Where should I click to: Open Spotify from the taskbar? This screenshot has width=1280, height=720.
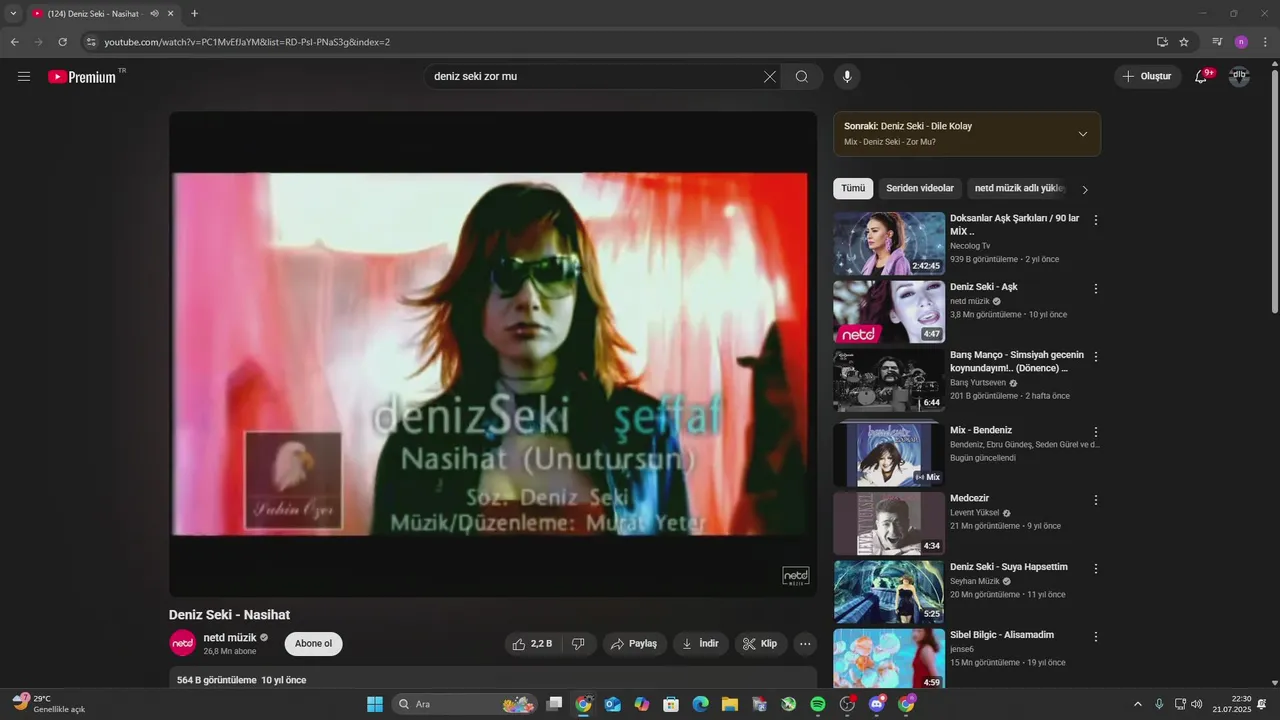pyautogui.click(x=818, y=704)
